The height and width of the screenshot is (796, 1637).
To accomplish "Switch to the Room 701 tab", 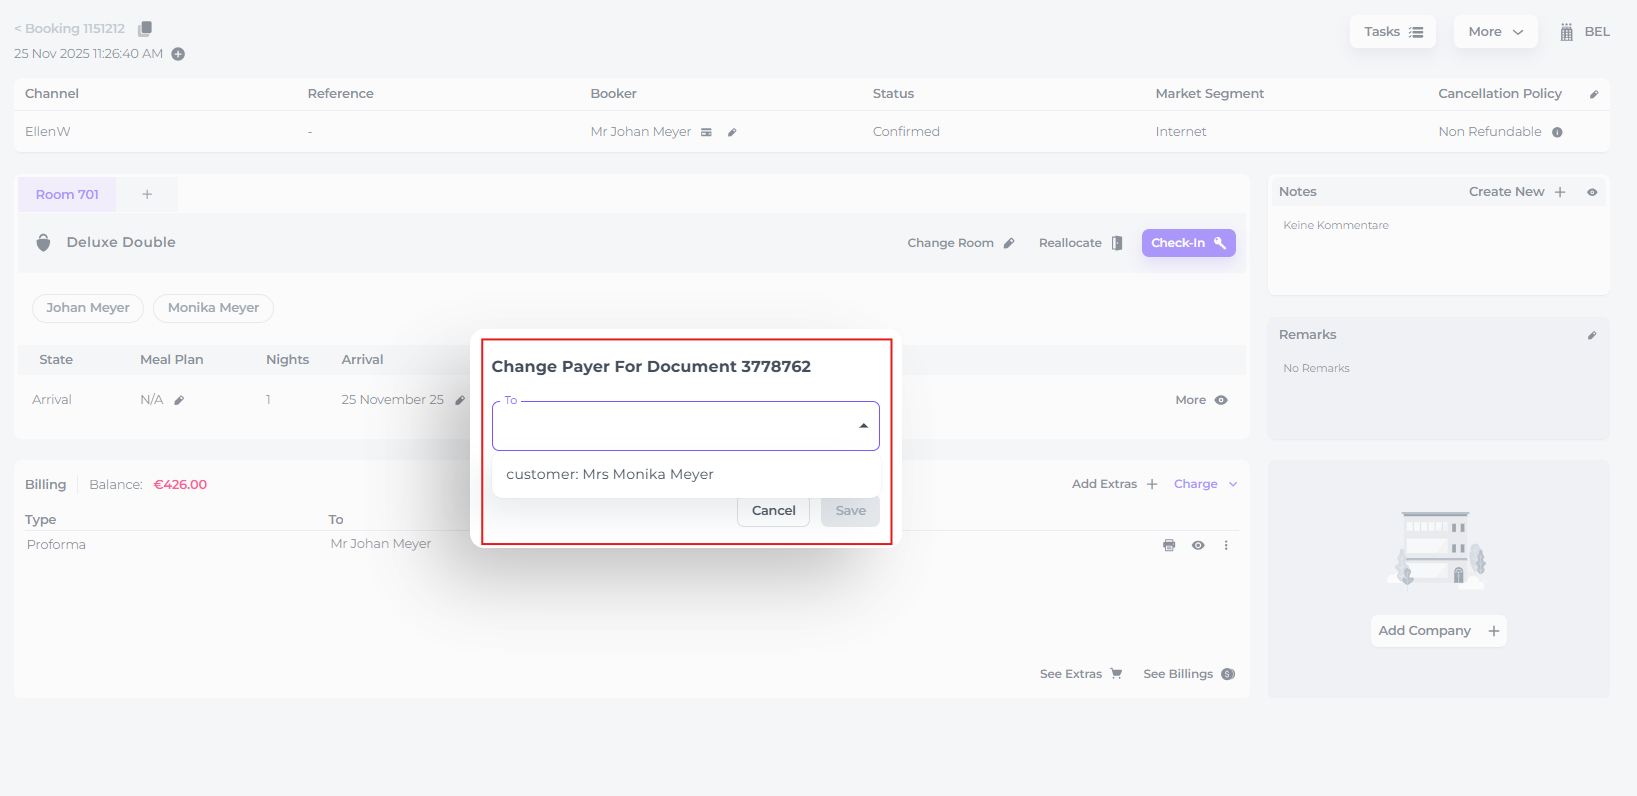I will point(67,195).
